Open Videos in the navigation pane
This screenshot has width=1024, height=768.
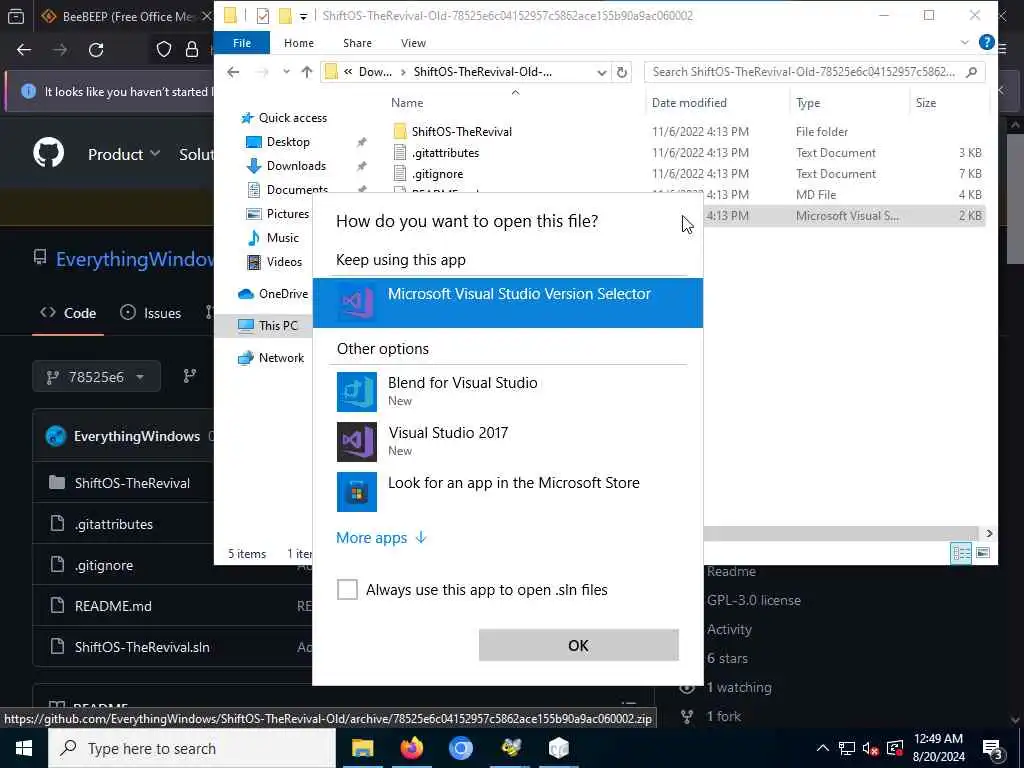283,262
